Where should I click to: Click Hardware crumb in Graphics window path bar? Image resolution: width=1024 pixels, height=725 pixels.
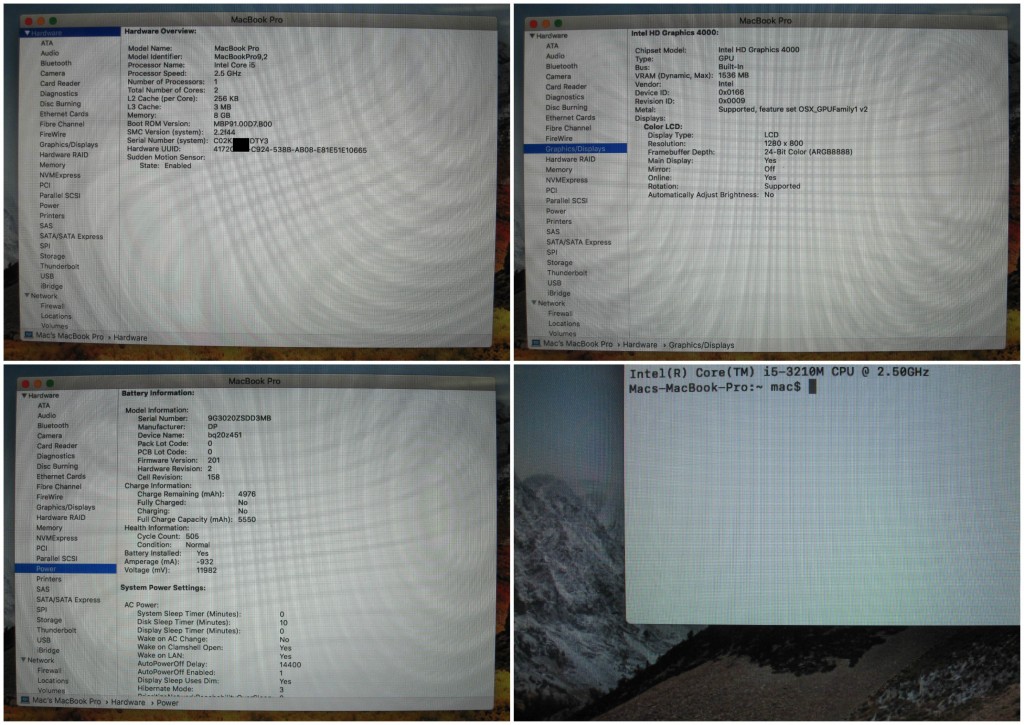point(640,344)
